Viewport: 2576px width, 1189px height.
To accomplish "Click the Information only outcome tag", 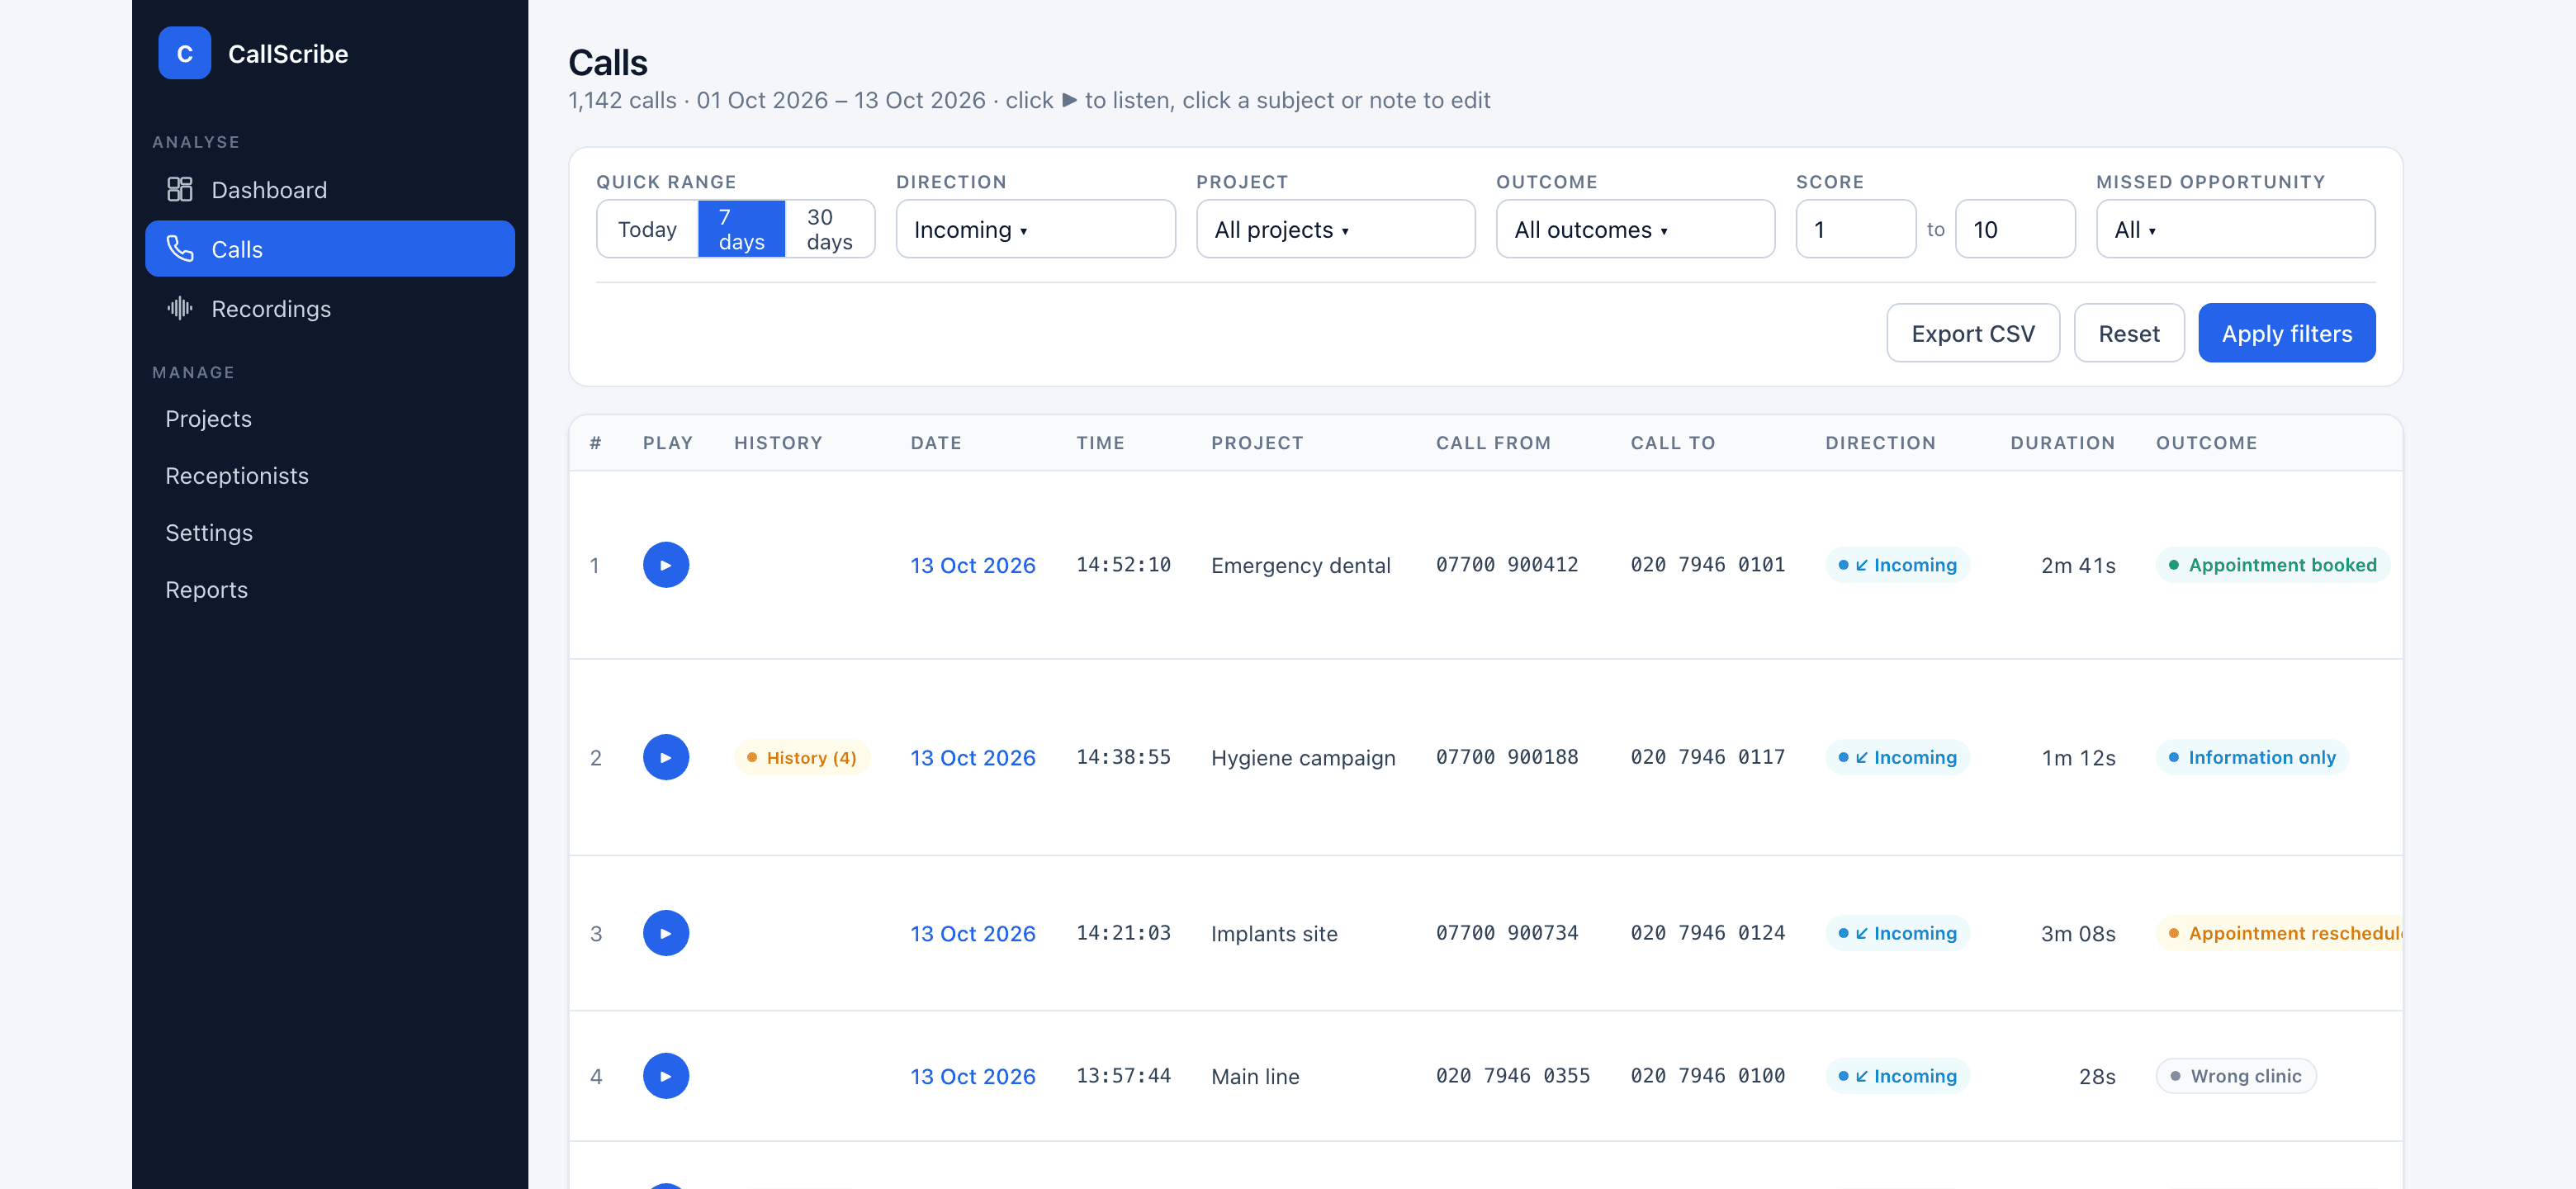I will click(2252, 758).
